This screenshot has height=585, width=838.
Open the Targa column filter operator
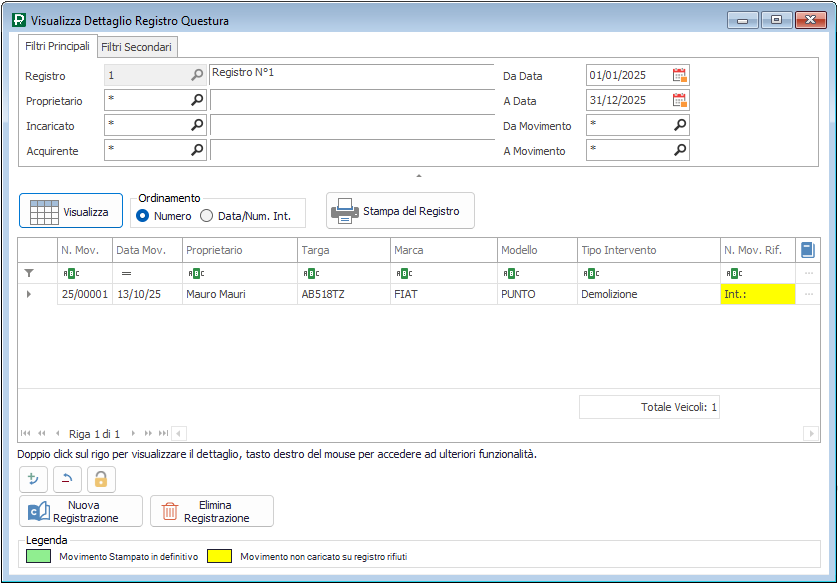point(308,273)
